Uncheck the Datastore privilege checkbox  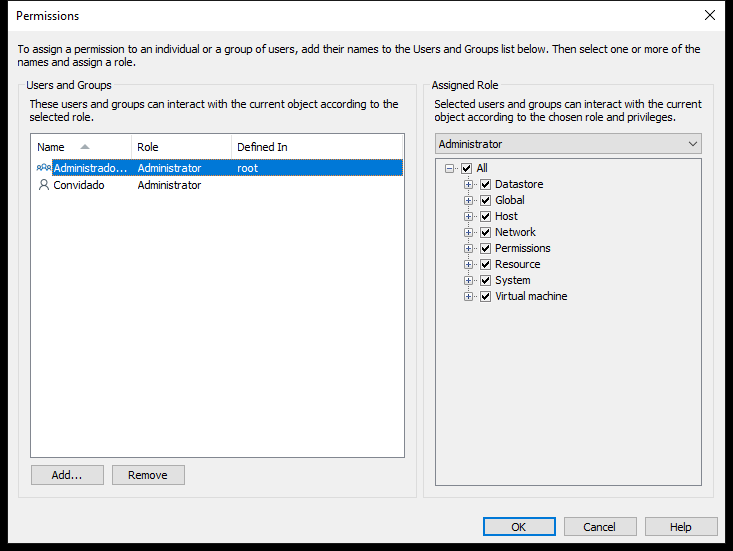[486, 184]
